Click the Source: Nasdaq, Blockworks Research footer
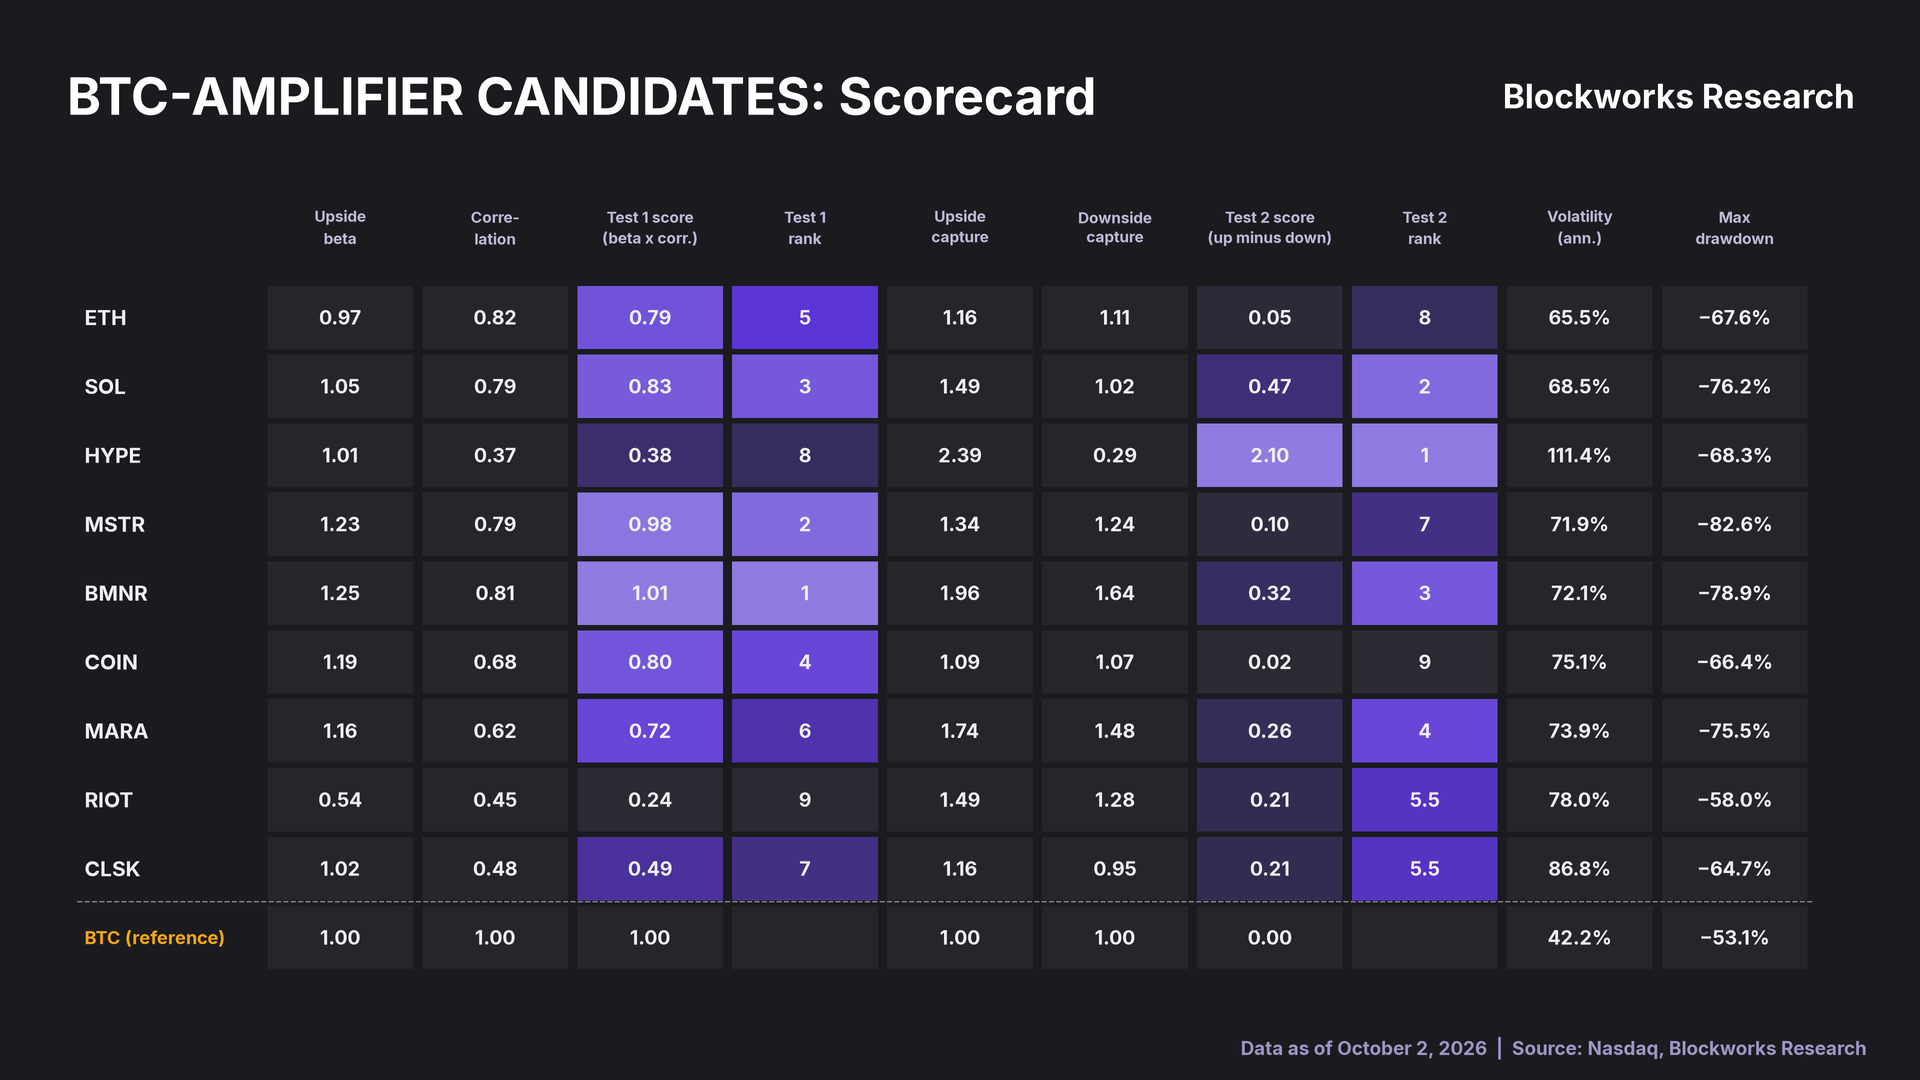1920x1080 pixels. click(1689, 1048)
